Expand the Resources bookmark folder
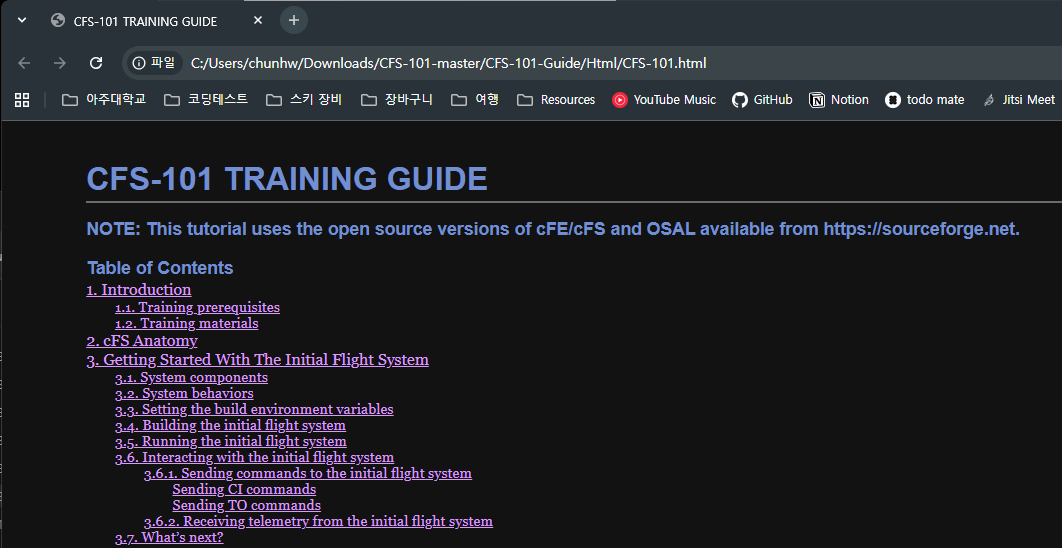Image resolution: width=1062 pixels, height=548 pixels. tap(555, 99)
